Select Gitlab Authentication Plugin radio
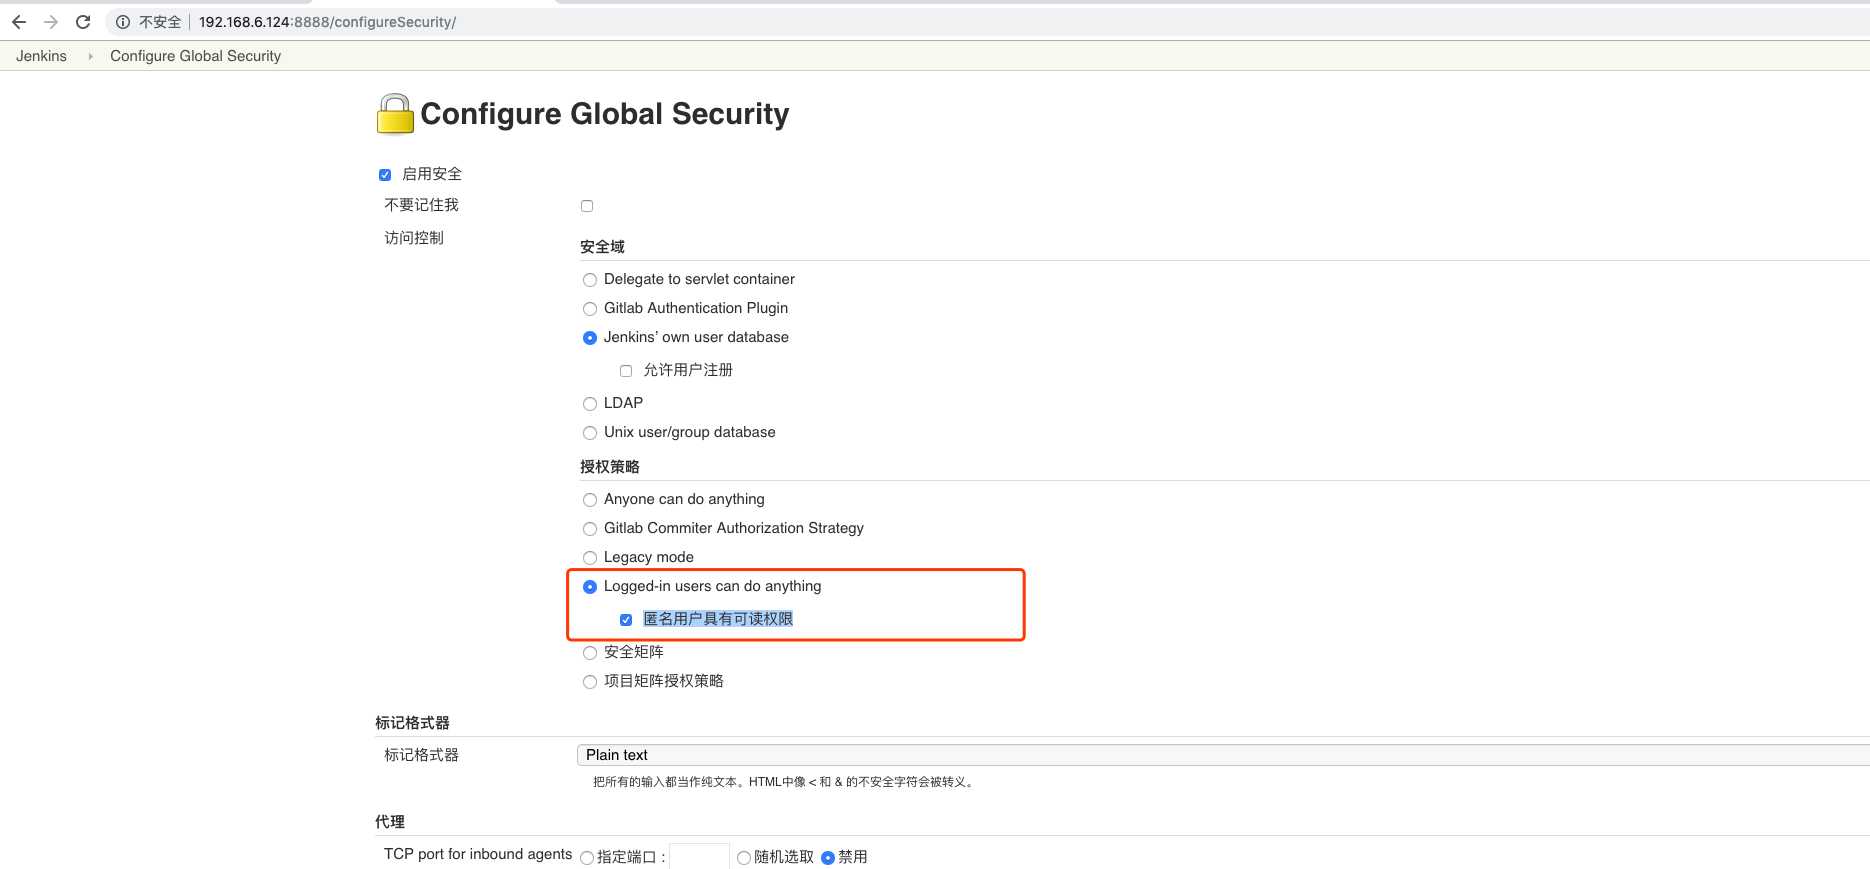The width and height of the screenshot is (1870, 869). 590,309
